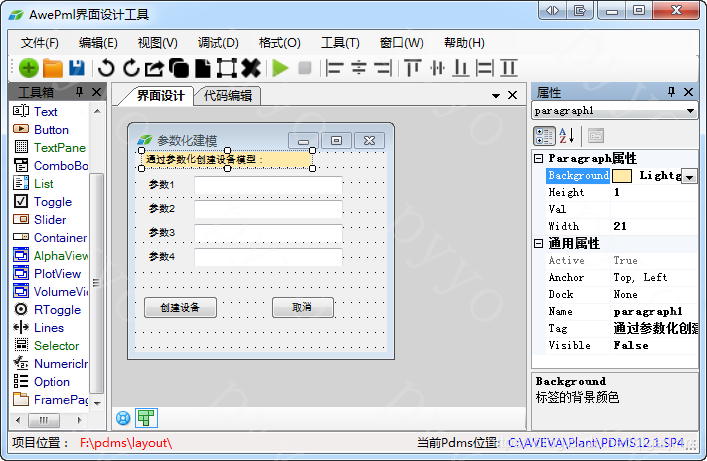Click the 参数1 text input field
Viewport: 707px width, 461px height.
pos(268,185)
